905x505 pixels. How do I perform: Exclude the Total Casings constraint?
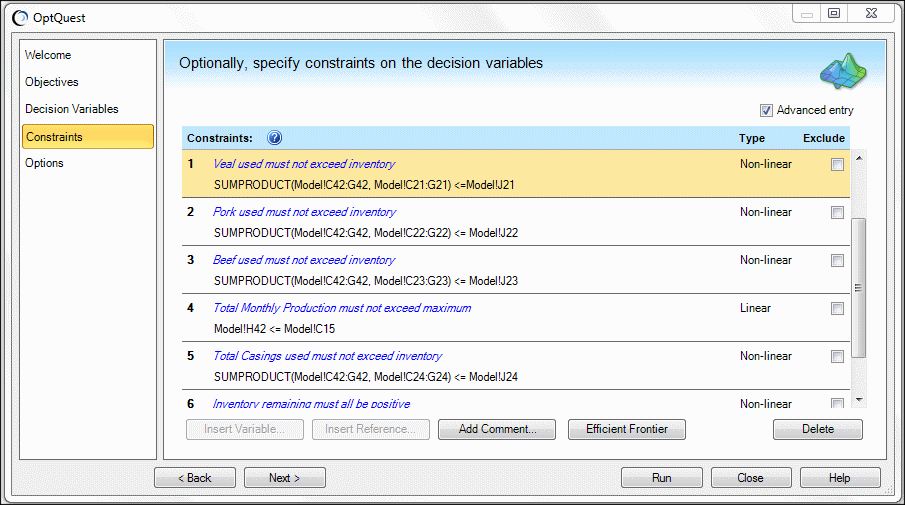pyautogui.click(x=837, y=356)
